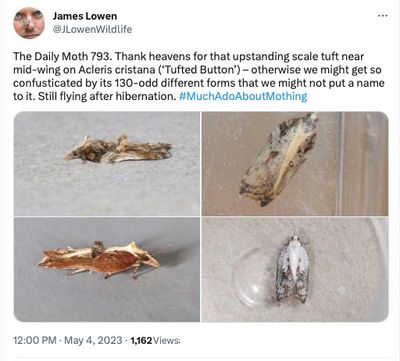Open the James Lowen display name link
400x361 pixels.
pyautogui.click(x=85, y=16)
